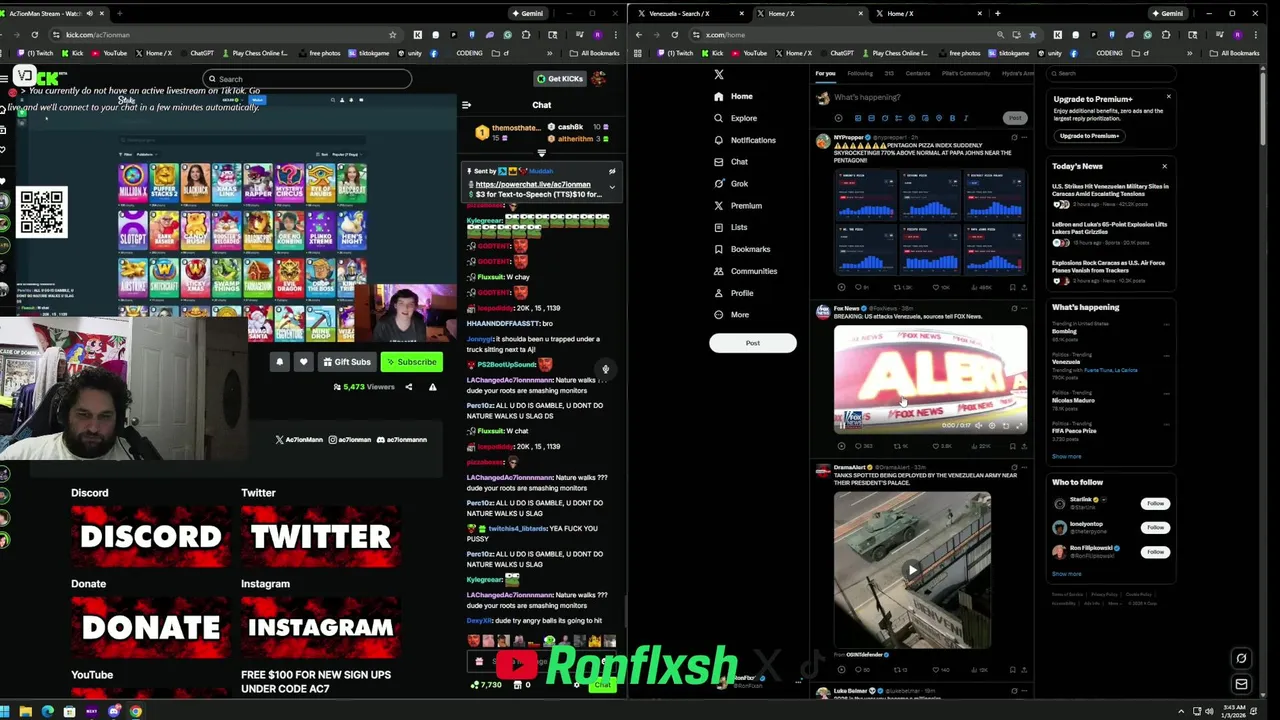
Task: Follow the Starlink account
Action: tap(1155, 504)
